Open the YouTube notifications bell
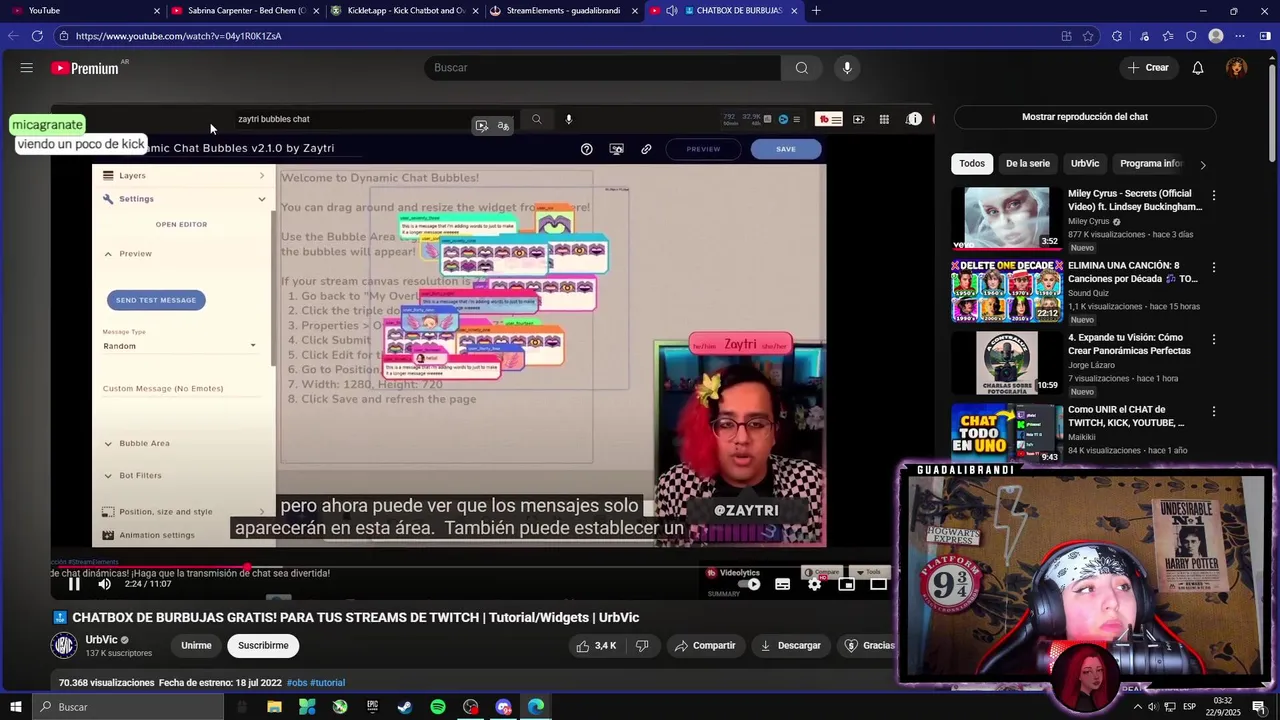Screen dimensions: 1280x720 (1198, 68)
